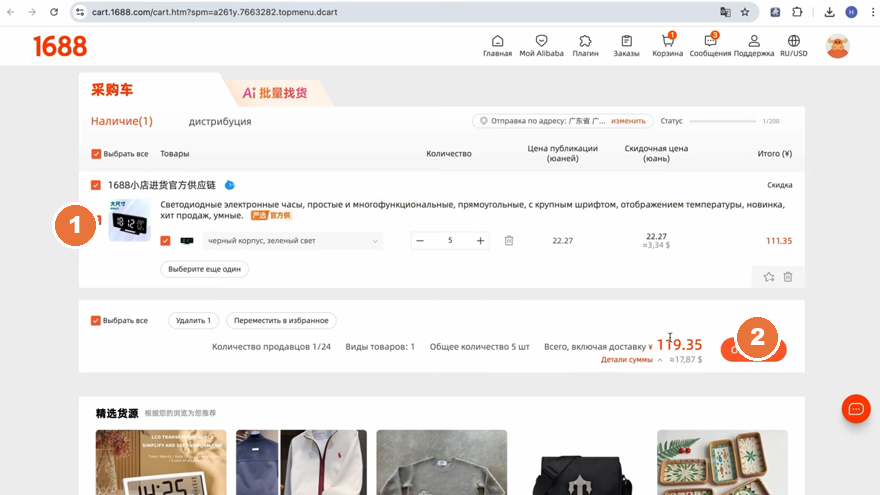Open Поддержка support icon
The height and width of the screenshot is (495, 880).
click(754, 46)
